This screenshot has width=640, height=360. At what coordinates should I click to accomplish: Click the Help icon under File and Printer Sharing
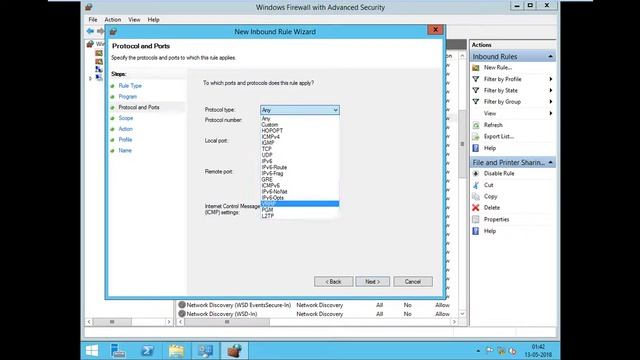tap(476, 231)
